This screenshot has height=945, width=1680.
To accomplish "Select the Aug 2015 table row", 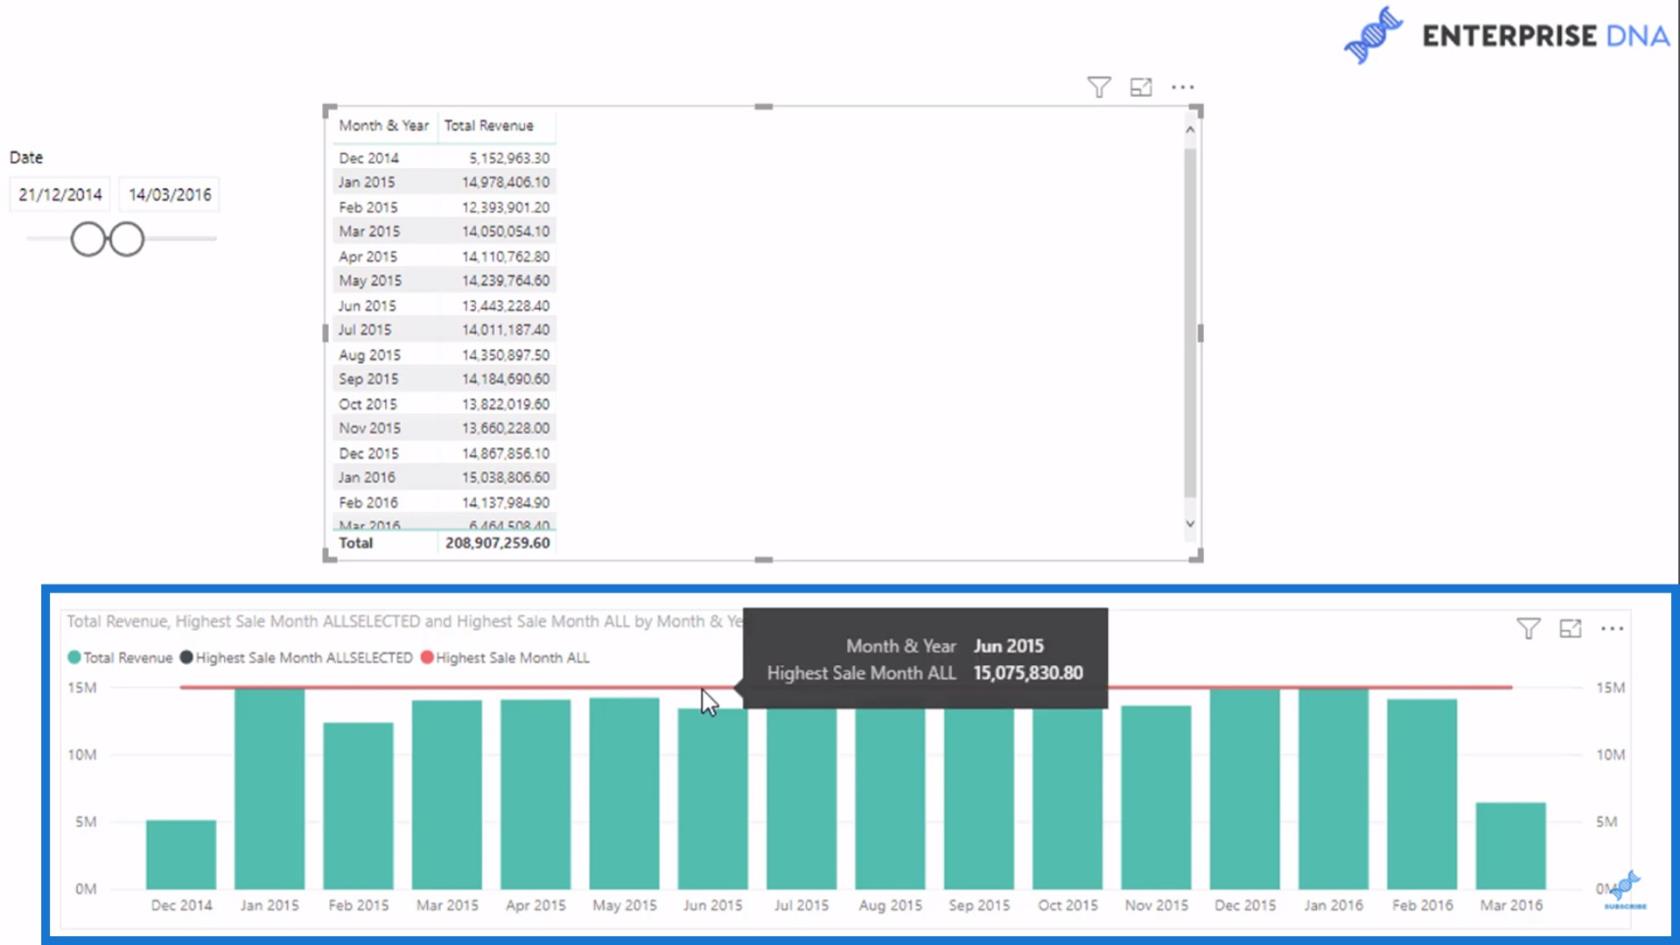I will click(444, 355).
